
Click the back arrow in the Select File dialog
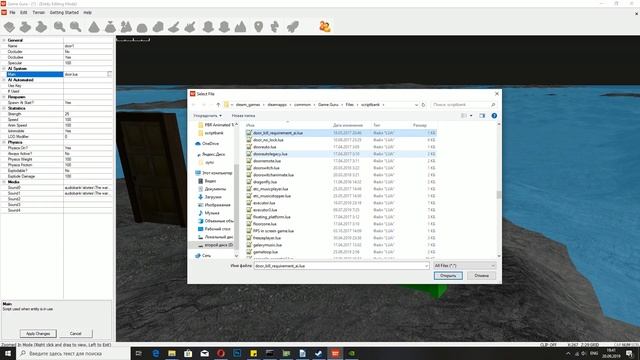pyautogui.click(x=194, y=105)
